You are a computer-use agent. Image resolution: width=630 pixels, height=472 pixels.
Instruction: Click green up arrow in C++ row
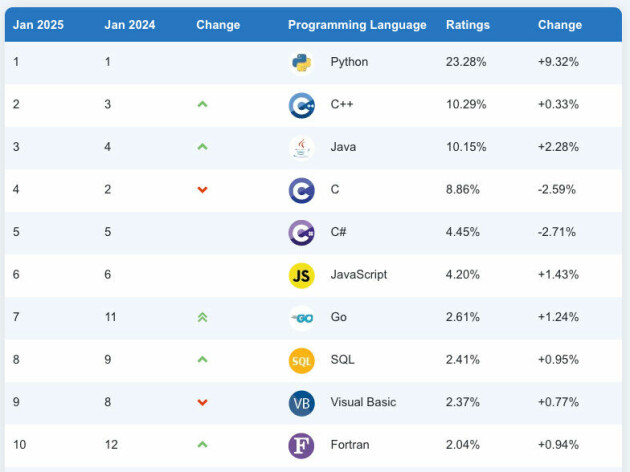(x=202, y=104)
